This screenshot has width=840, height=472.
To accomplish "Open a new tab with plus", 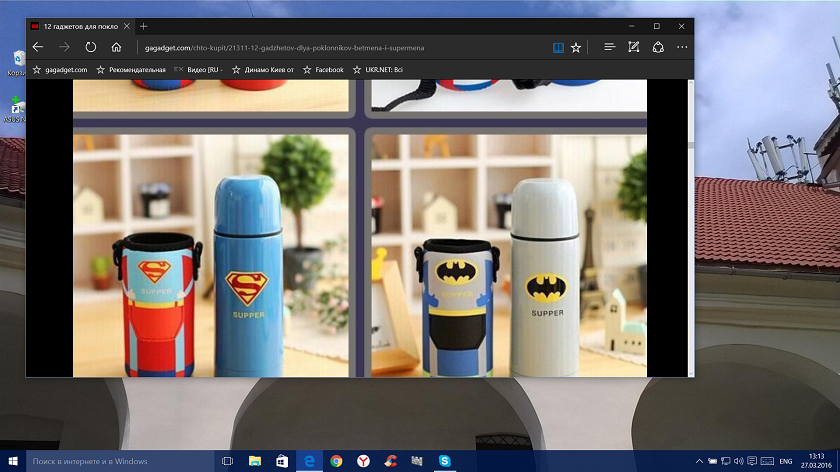I will [x=144, y=26].
